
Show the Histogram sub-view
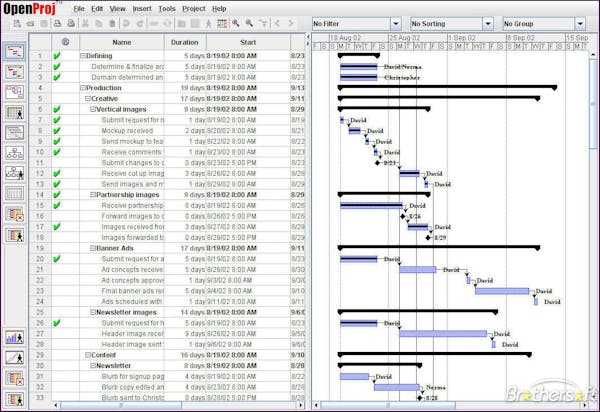tap(15, 338)
